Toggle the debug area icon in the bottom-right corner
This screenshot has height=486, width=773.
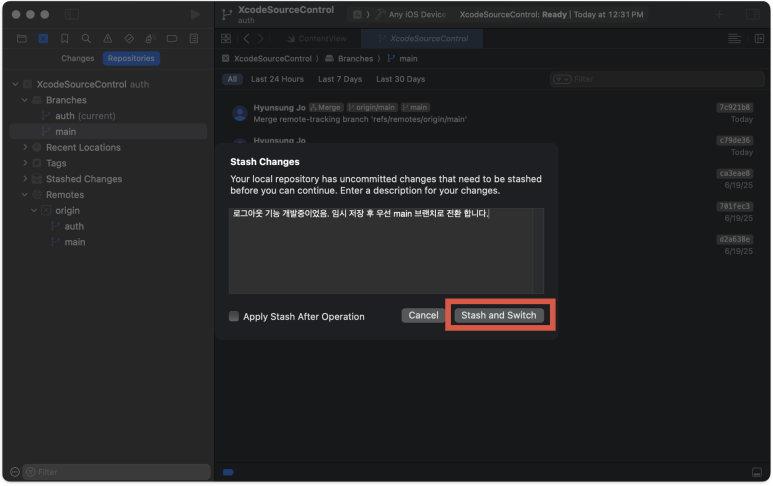coord(757,472)
